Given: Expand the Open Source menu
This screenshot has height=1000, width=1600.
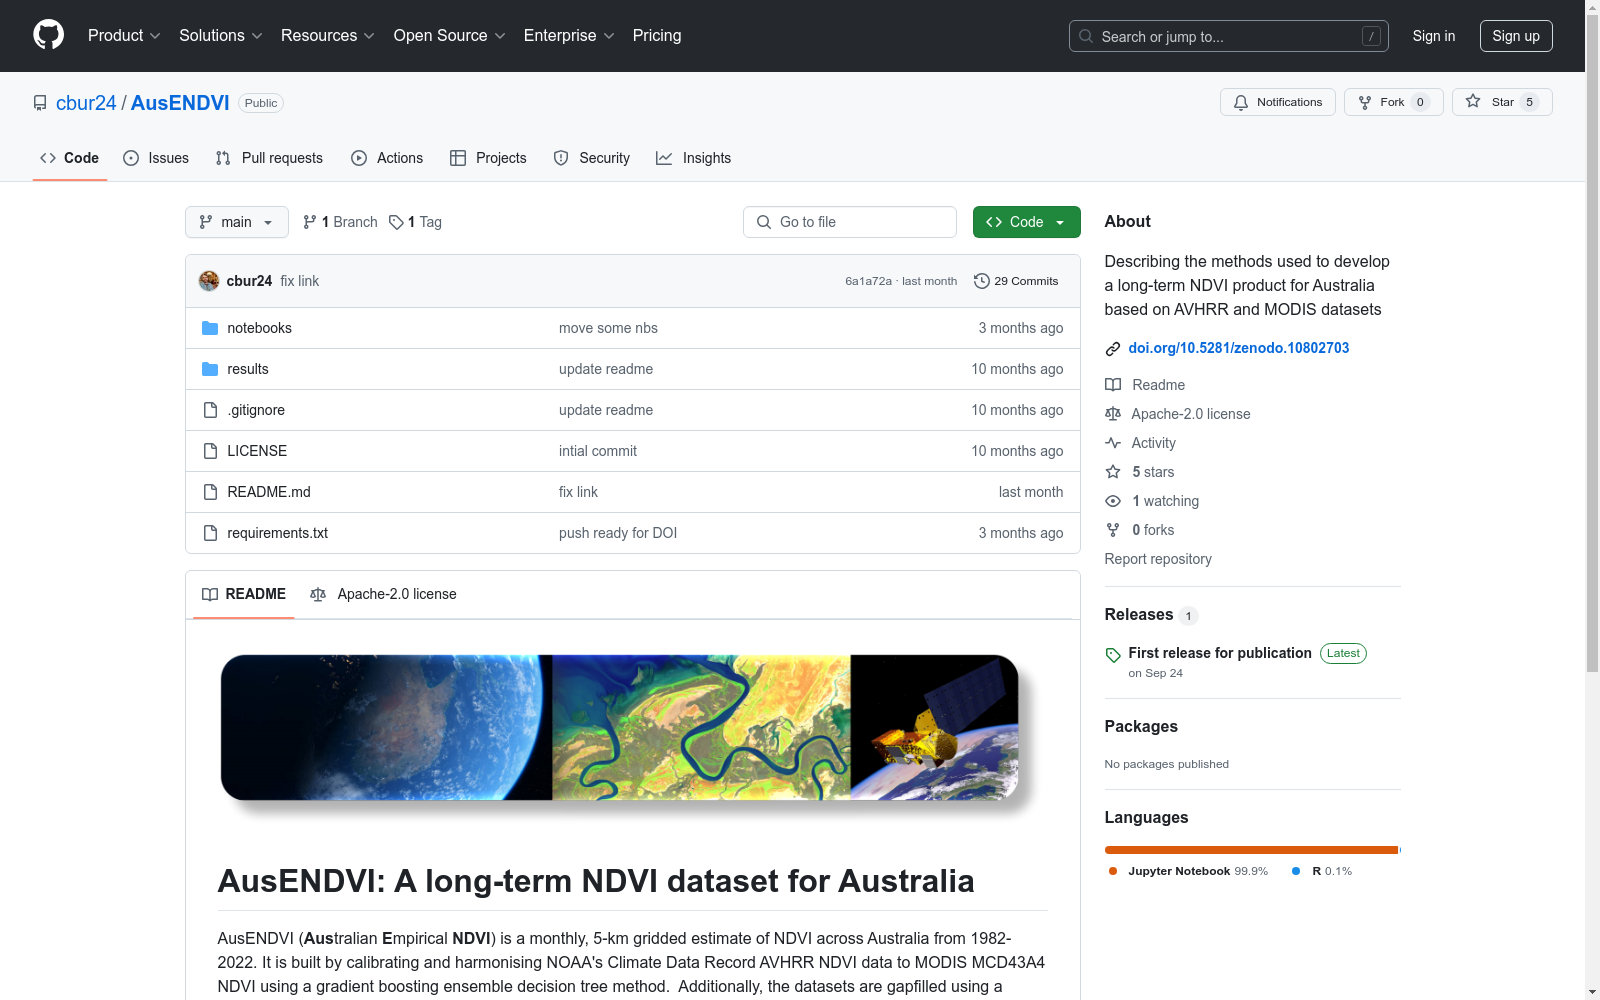Looking at the screenshot, I should pyautogui.click(x=450, y=35).
